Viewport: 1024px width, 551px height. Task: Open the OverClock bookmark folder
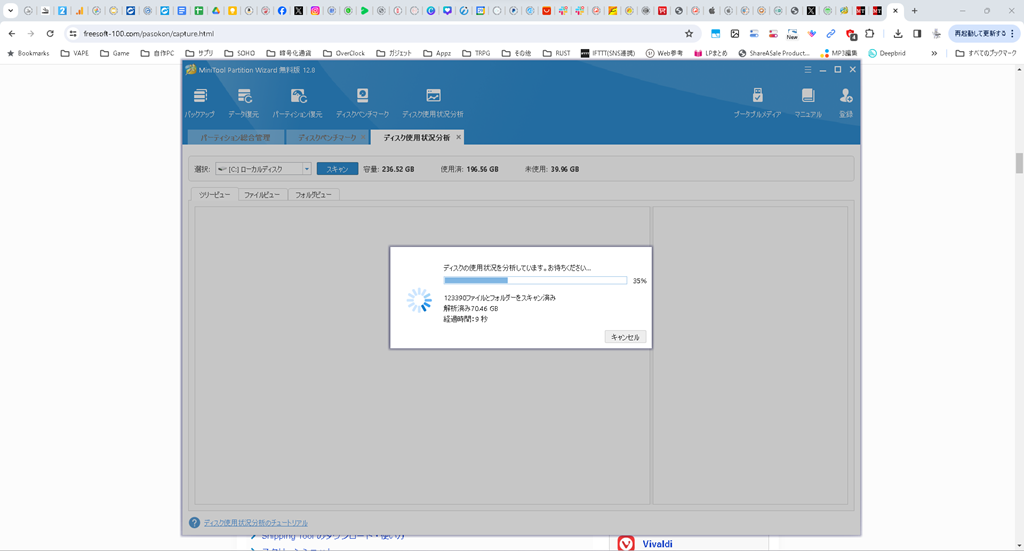(x=344, y=54)
